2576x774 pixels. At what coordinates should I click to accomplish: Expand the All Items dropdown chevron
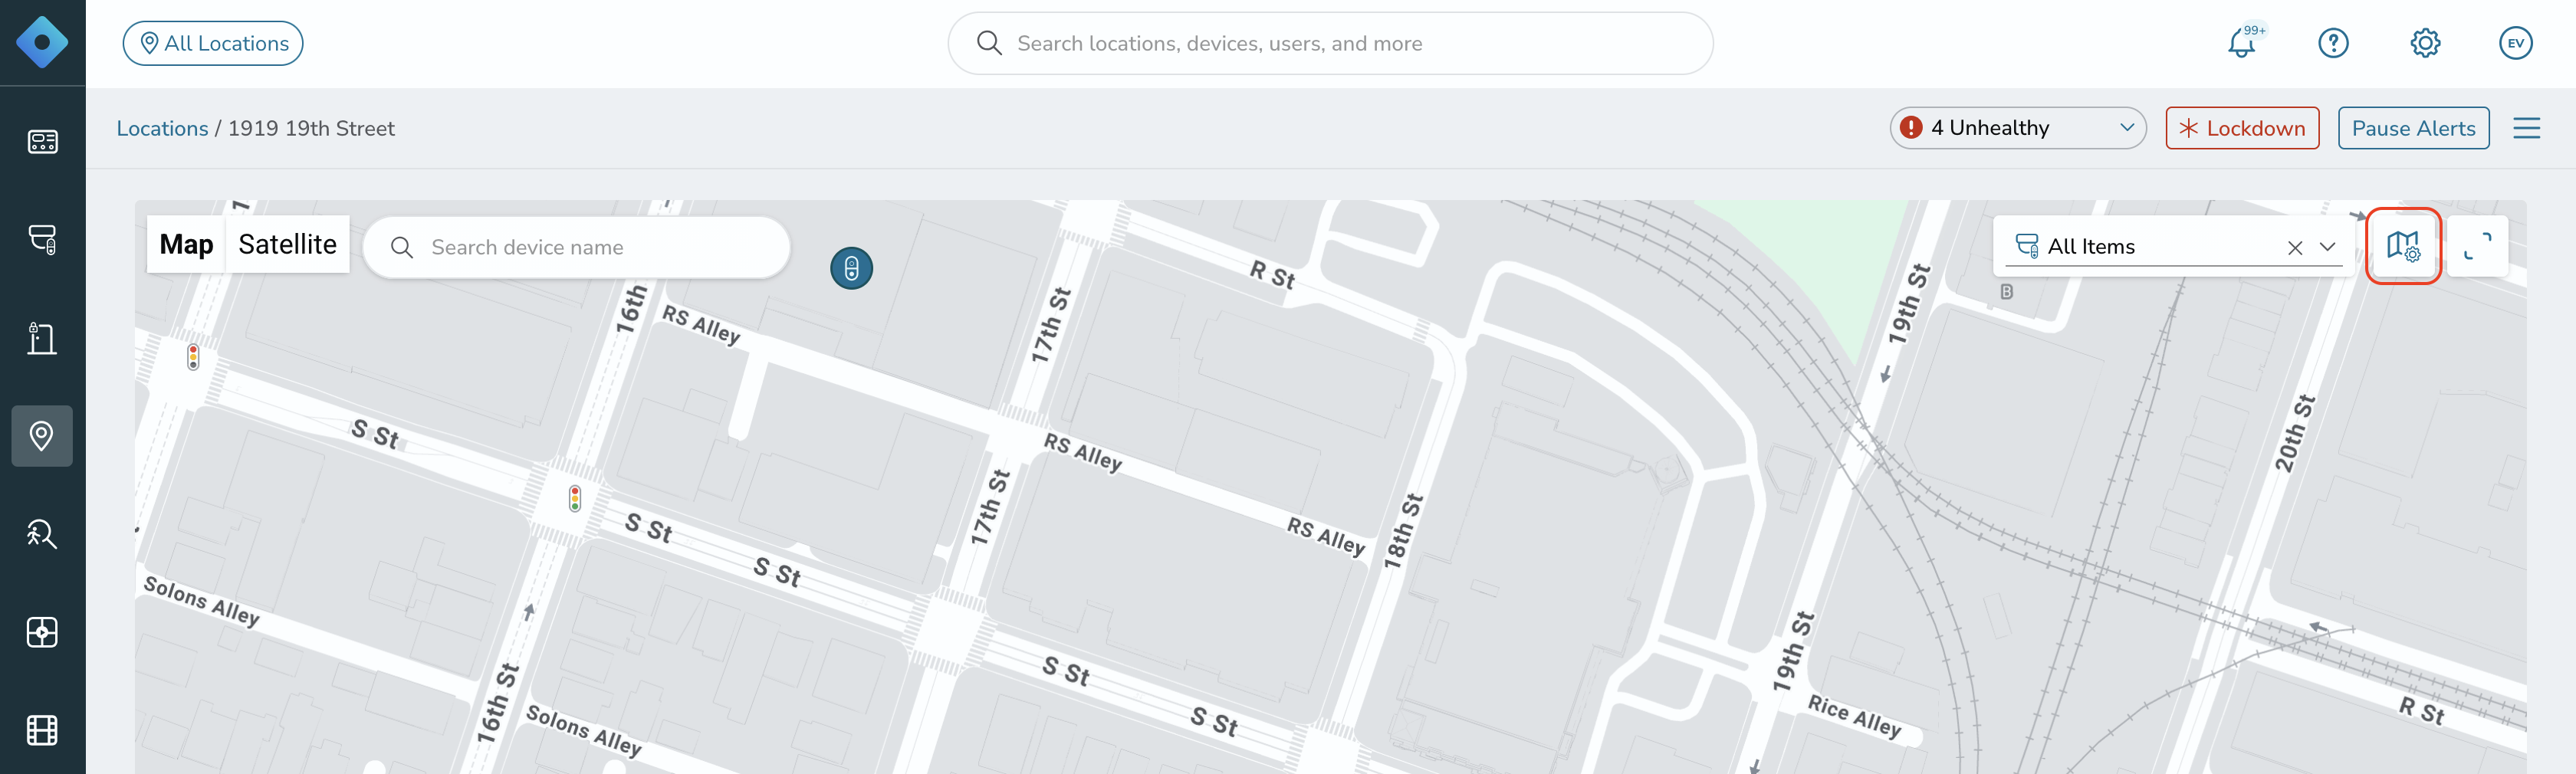tap(2327, 247)
